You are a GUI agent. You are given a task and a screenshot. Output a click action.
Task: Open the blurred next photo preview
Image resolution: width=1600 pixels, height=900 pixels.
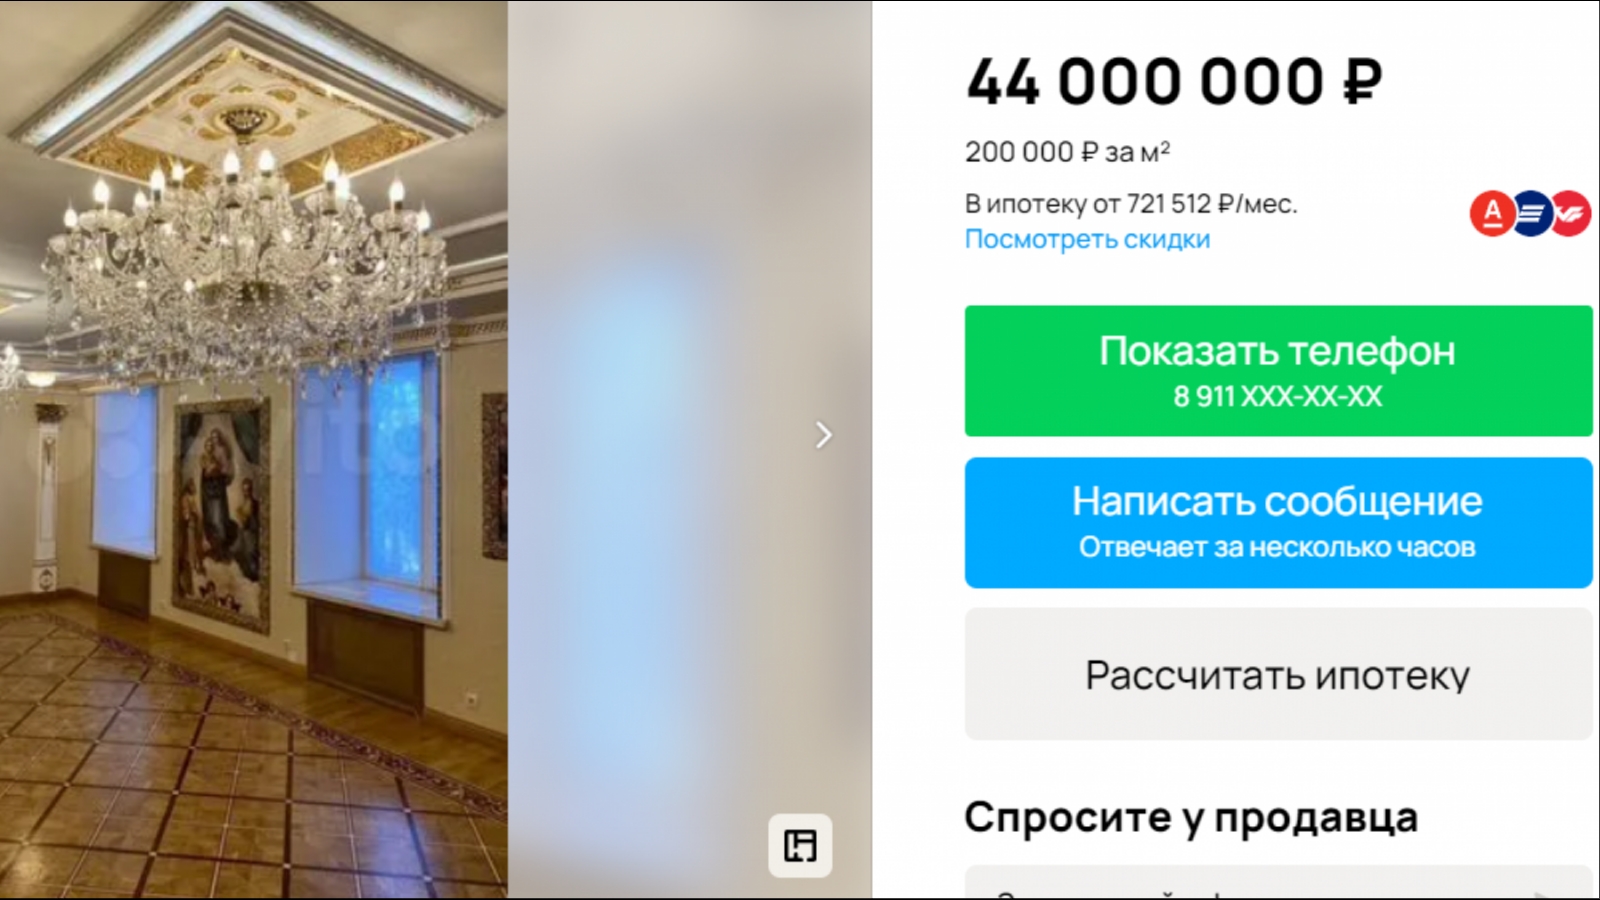click(x=690, y=450)
